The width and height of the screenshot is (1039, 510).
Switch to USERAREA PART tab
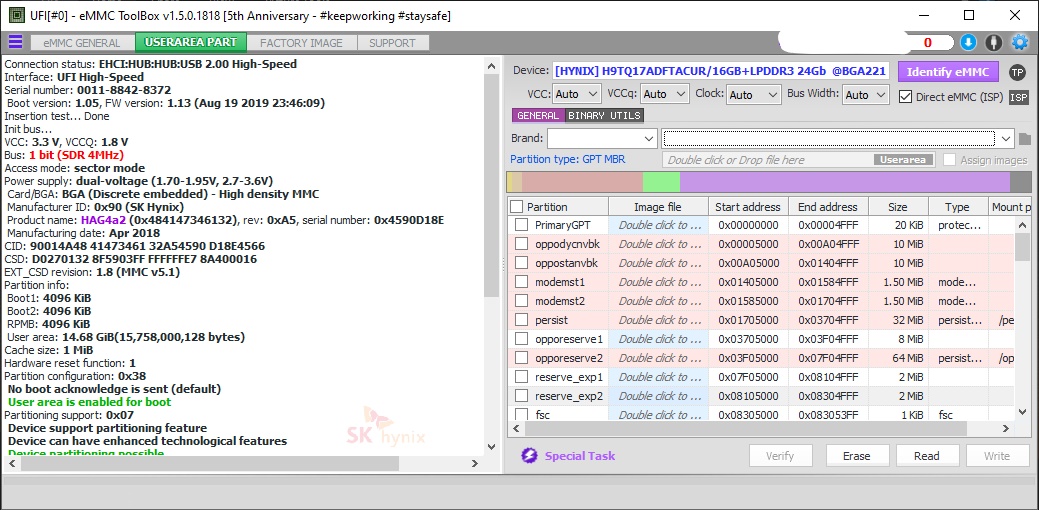coord(191,42)
